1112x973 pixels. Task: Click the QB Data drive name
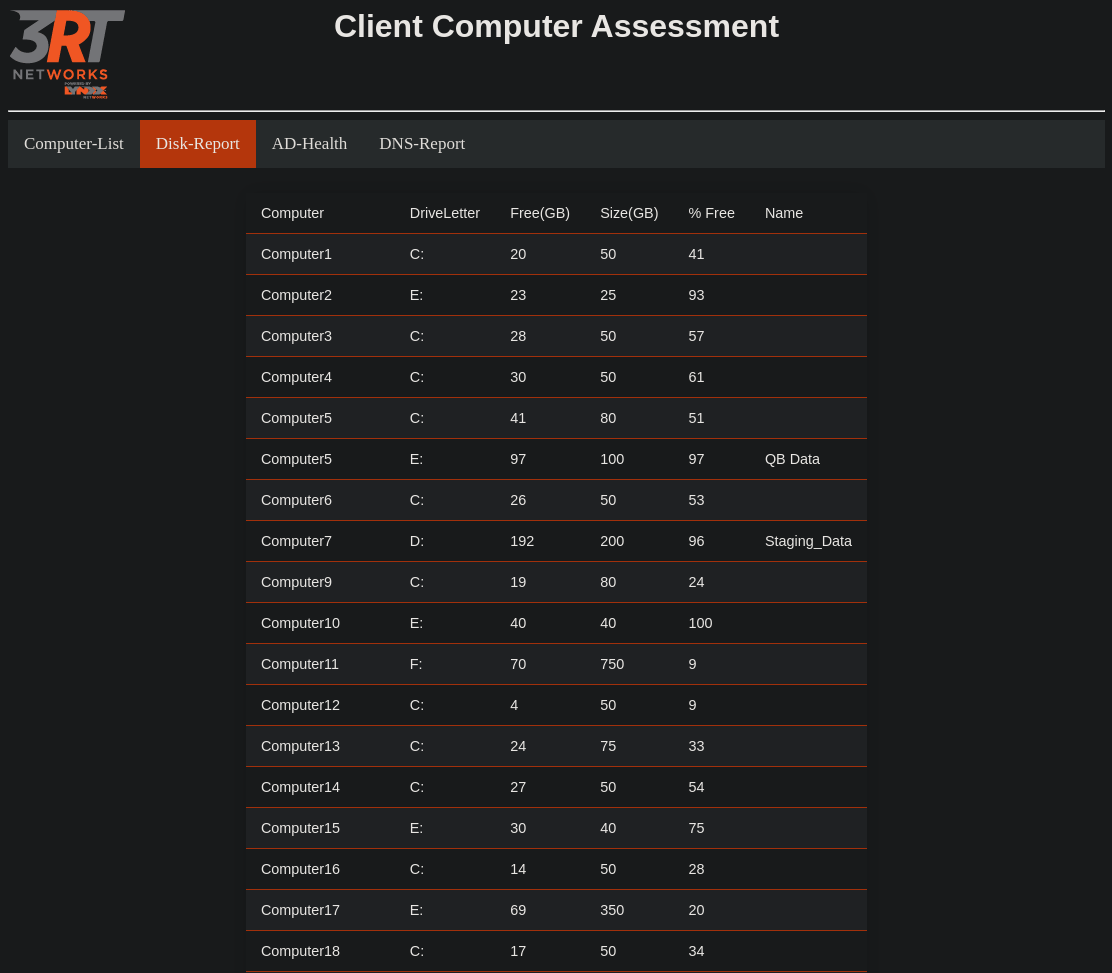coord(792,459)
